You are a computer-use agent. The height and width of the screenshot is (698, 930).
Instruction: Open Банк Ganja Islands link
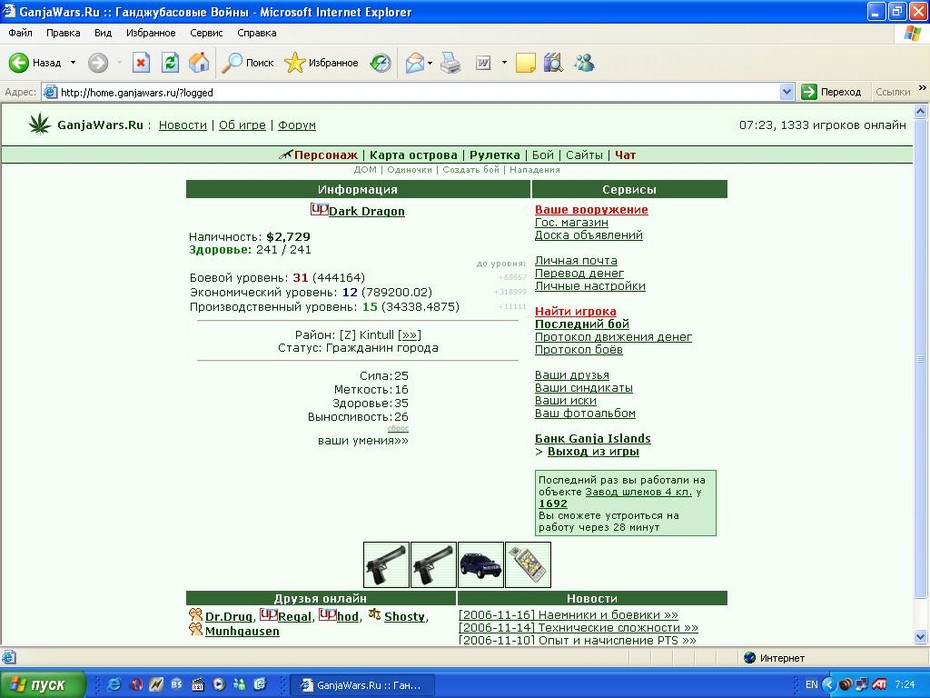[x=593, y=438]
